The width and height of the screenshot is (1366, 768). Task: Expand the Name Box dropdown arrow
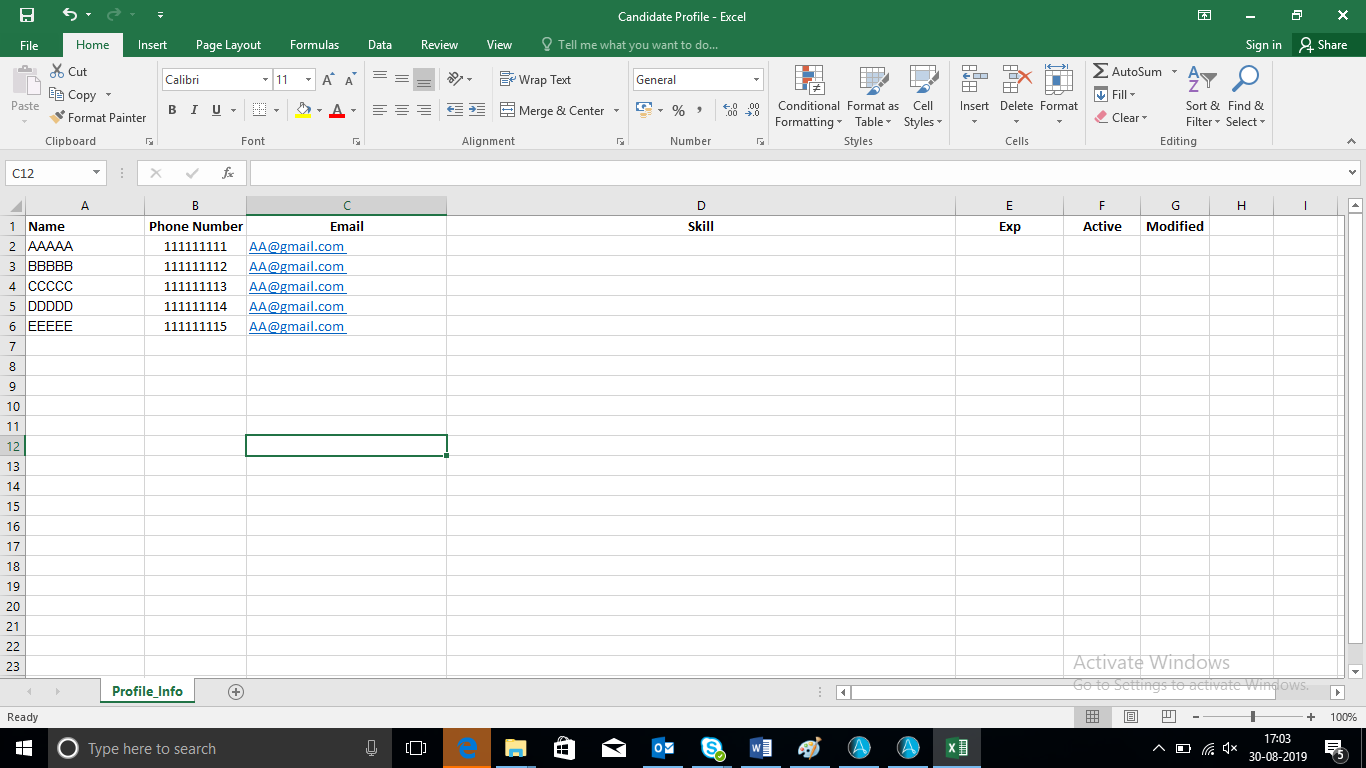coord(97,173)
